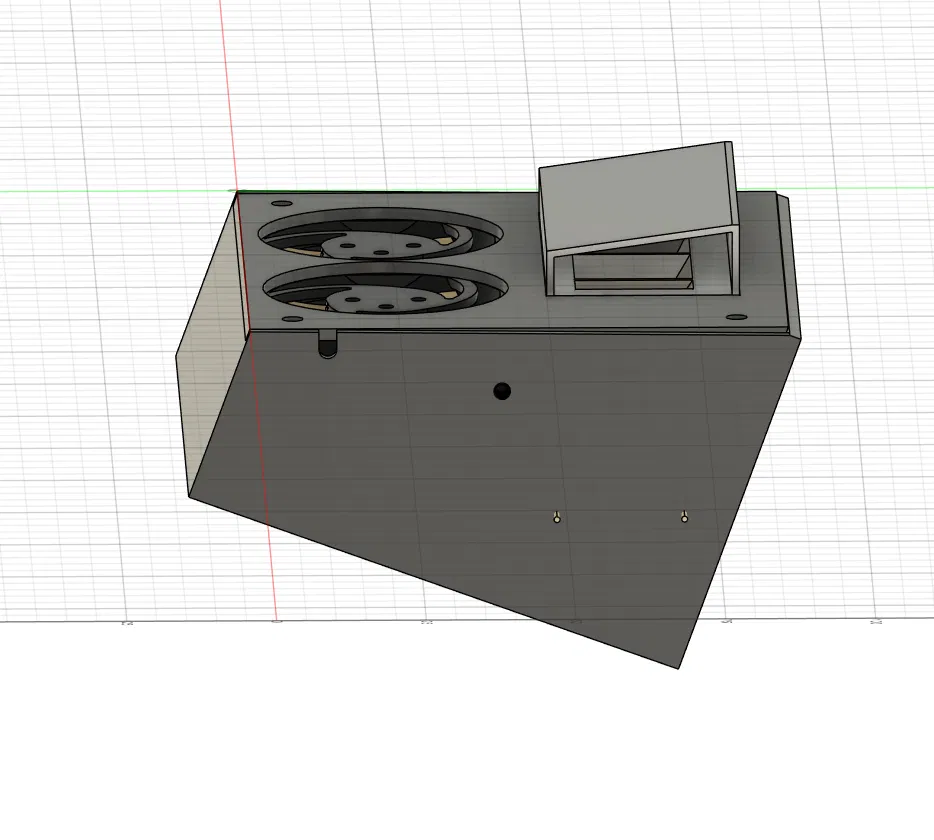
Task: Select the lower fan's center hub
Action: click(x=386, y=300)
